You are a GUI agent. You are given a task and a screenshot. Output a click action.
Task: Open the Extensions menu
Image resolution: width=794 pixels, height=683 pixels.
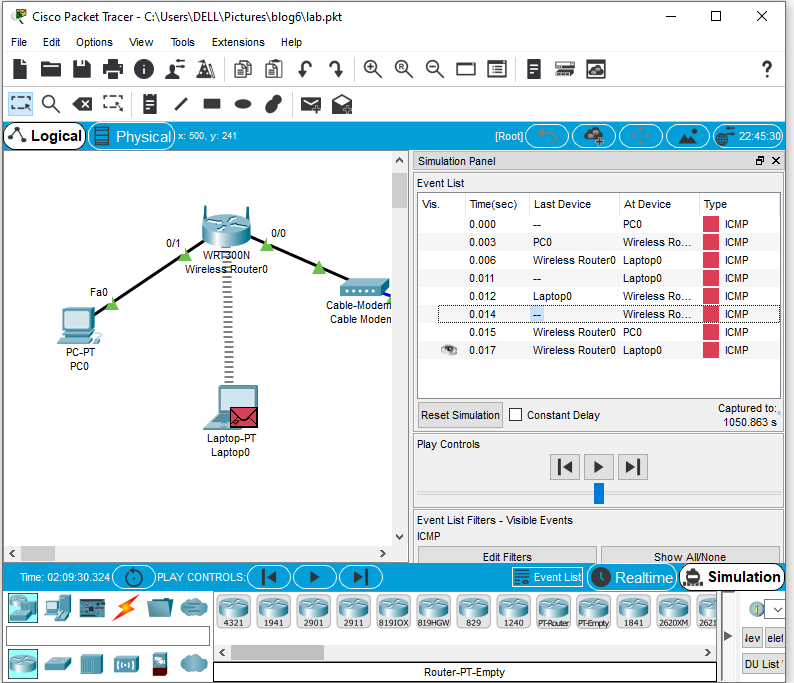238,42
